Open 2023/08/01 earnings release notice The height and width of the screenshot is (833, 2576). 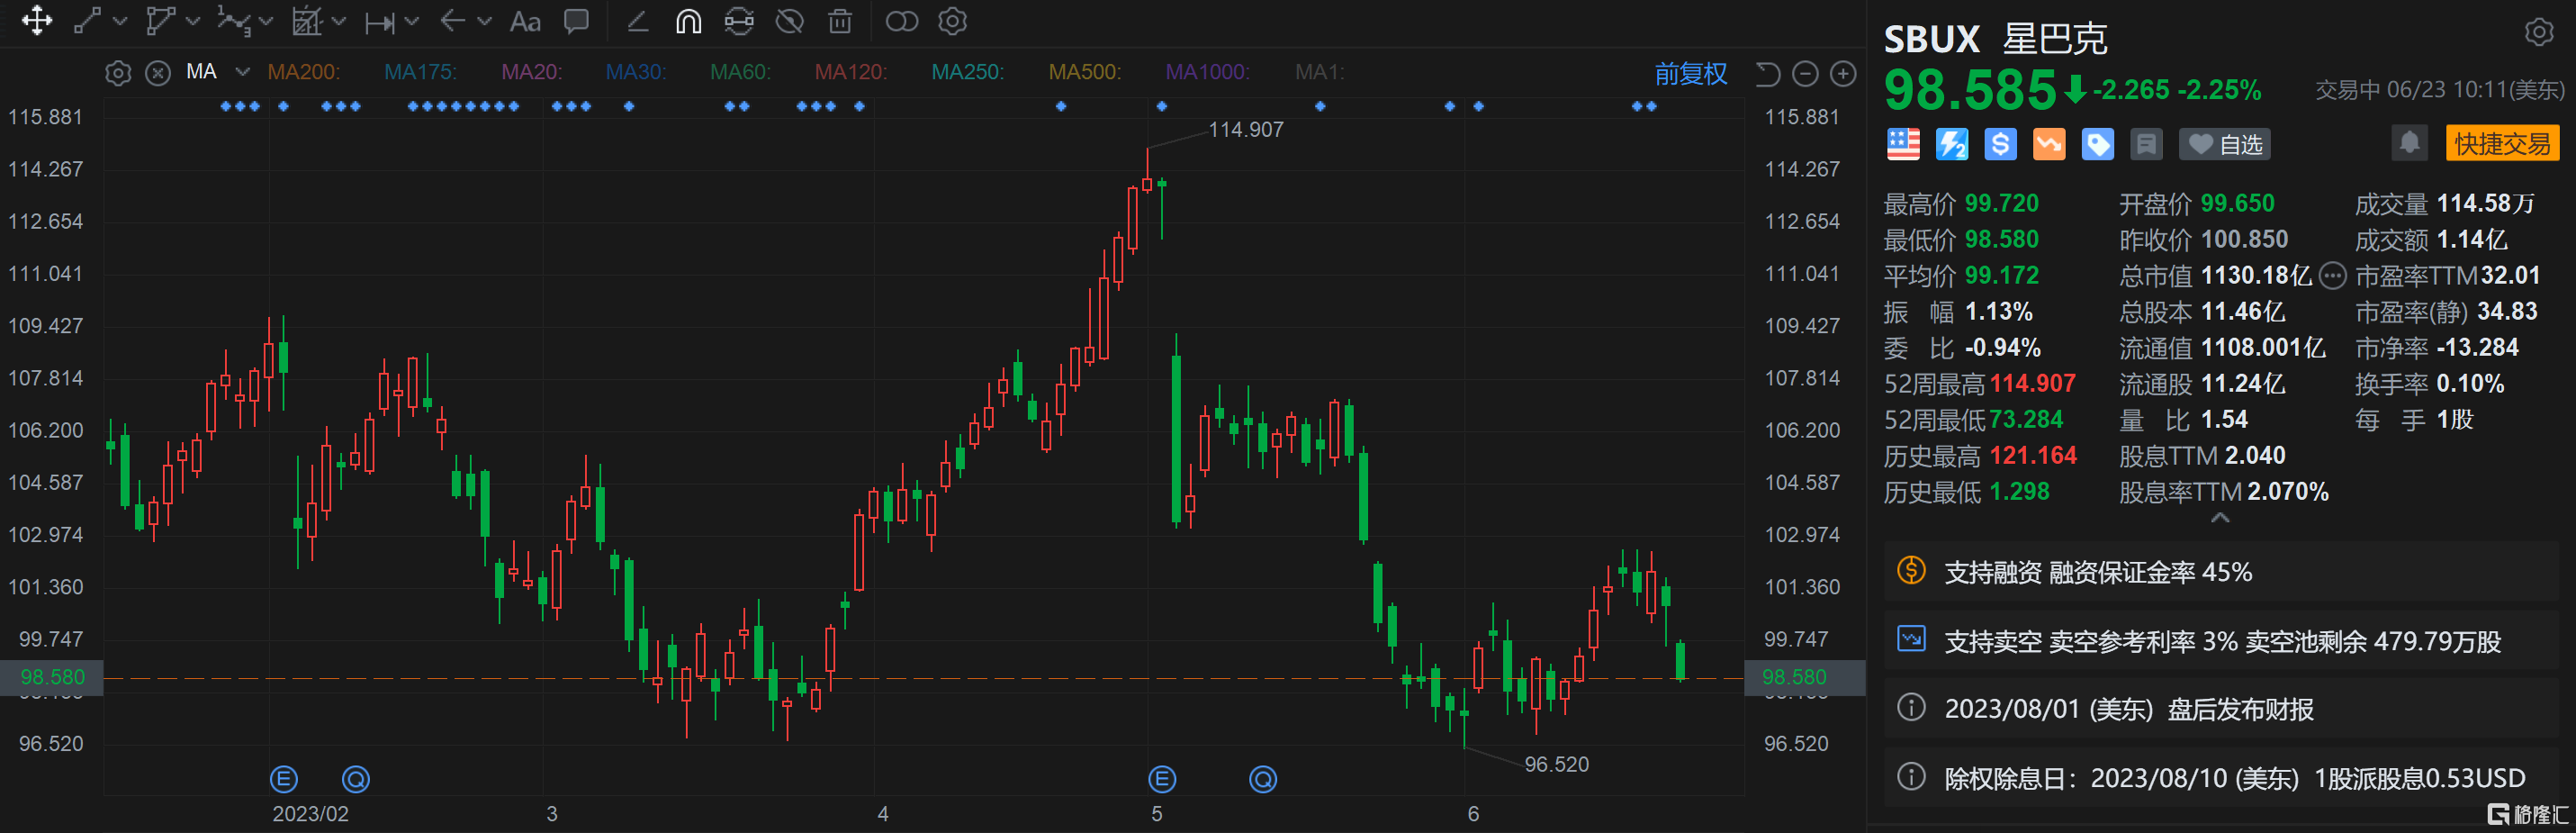[2220, 709]
